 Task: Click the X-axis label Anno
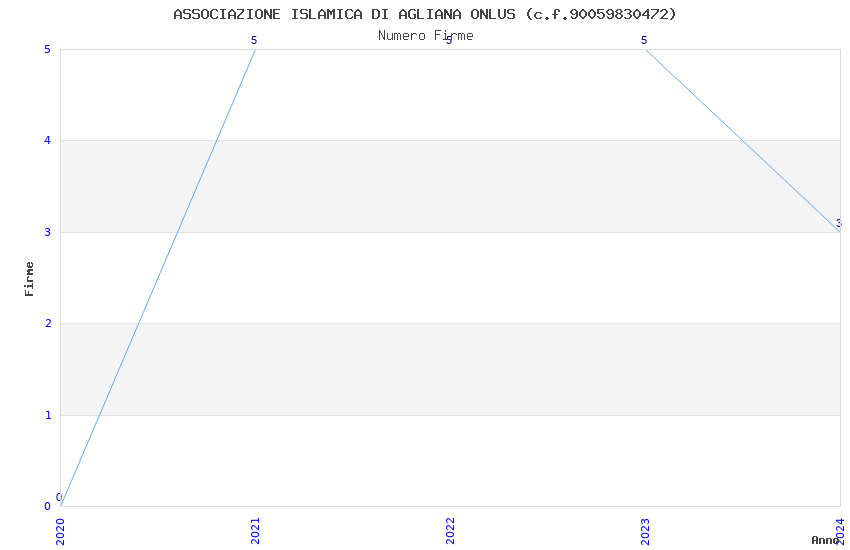(825, 540)
